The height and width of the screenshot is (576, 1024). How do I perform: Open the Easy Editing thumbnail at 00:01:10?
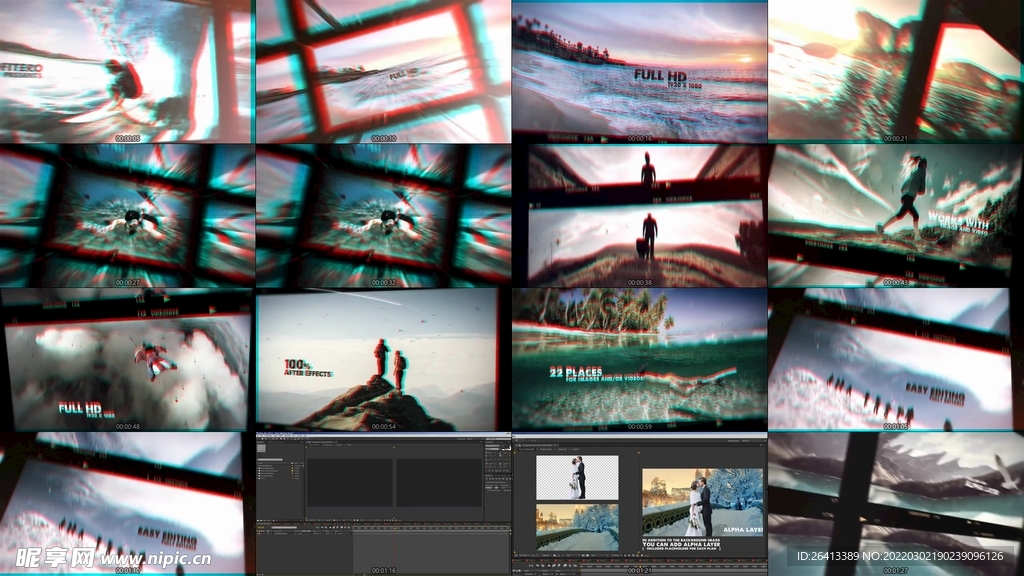(127, 504)
